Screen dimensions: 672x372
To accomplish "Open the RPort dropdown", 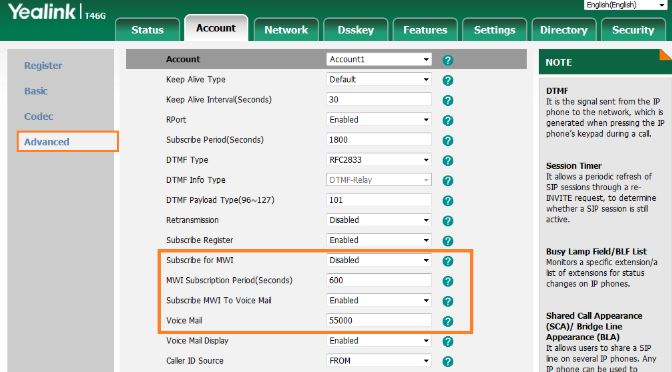I will 379,120.
